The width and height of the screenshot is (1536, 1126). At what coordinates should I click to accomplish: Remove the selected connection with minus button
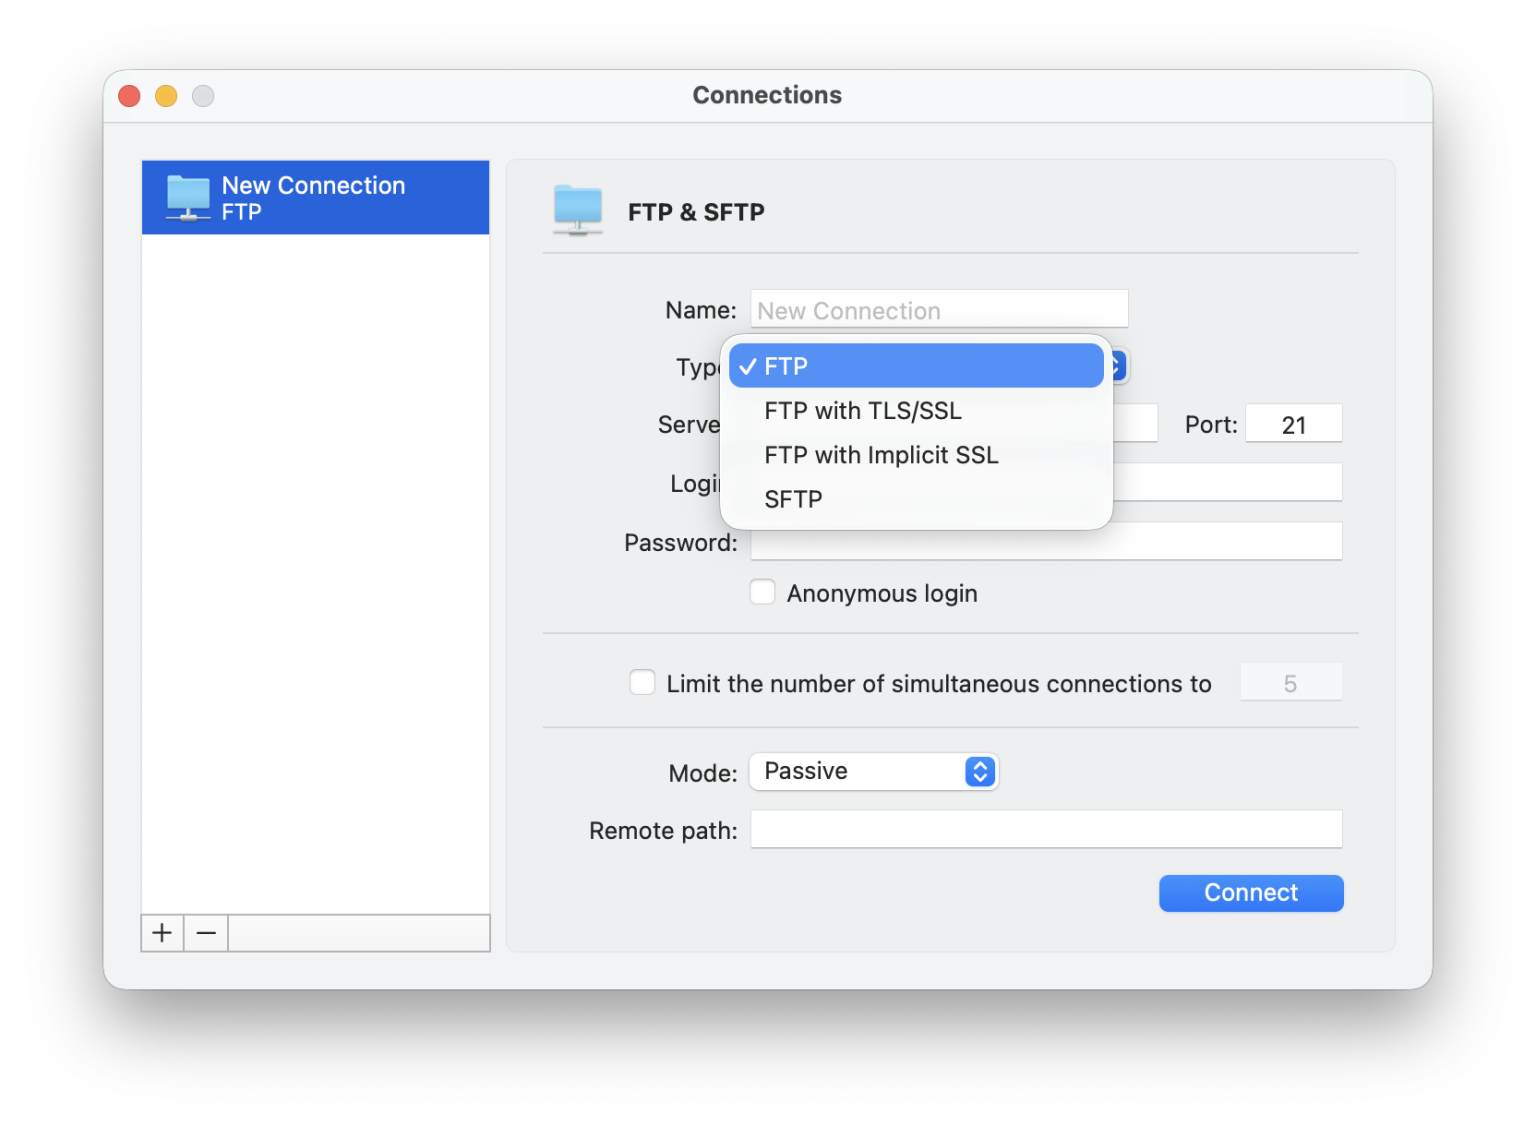206,933
